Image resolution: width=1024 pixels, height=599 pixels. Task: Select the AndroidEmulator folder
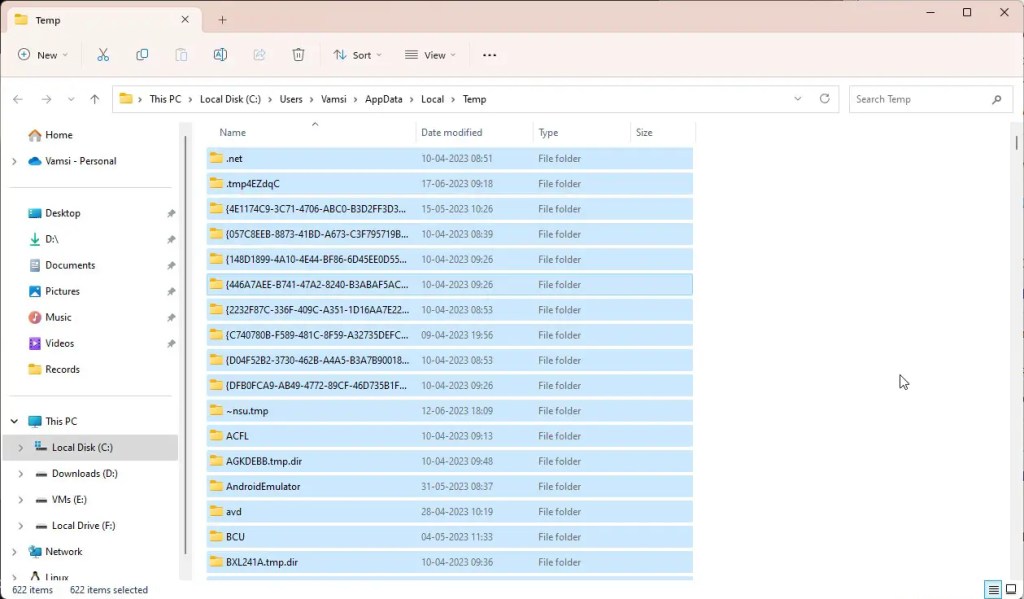(449, 487)
